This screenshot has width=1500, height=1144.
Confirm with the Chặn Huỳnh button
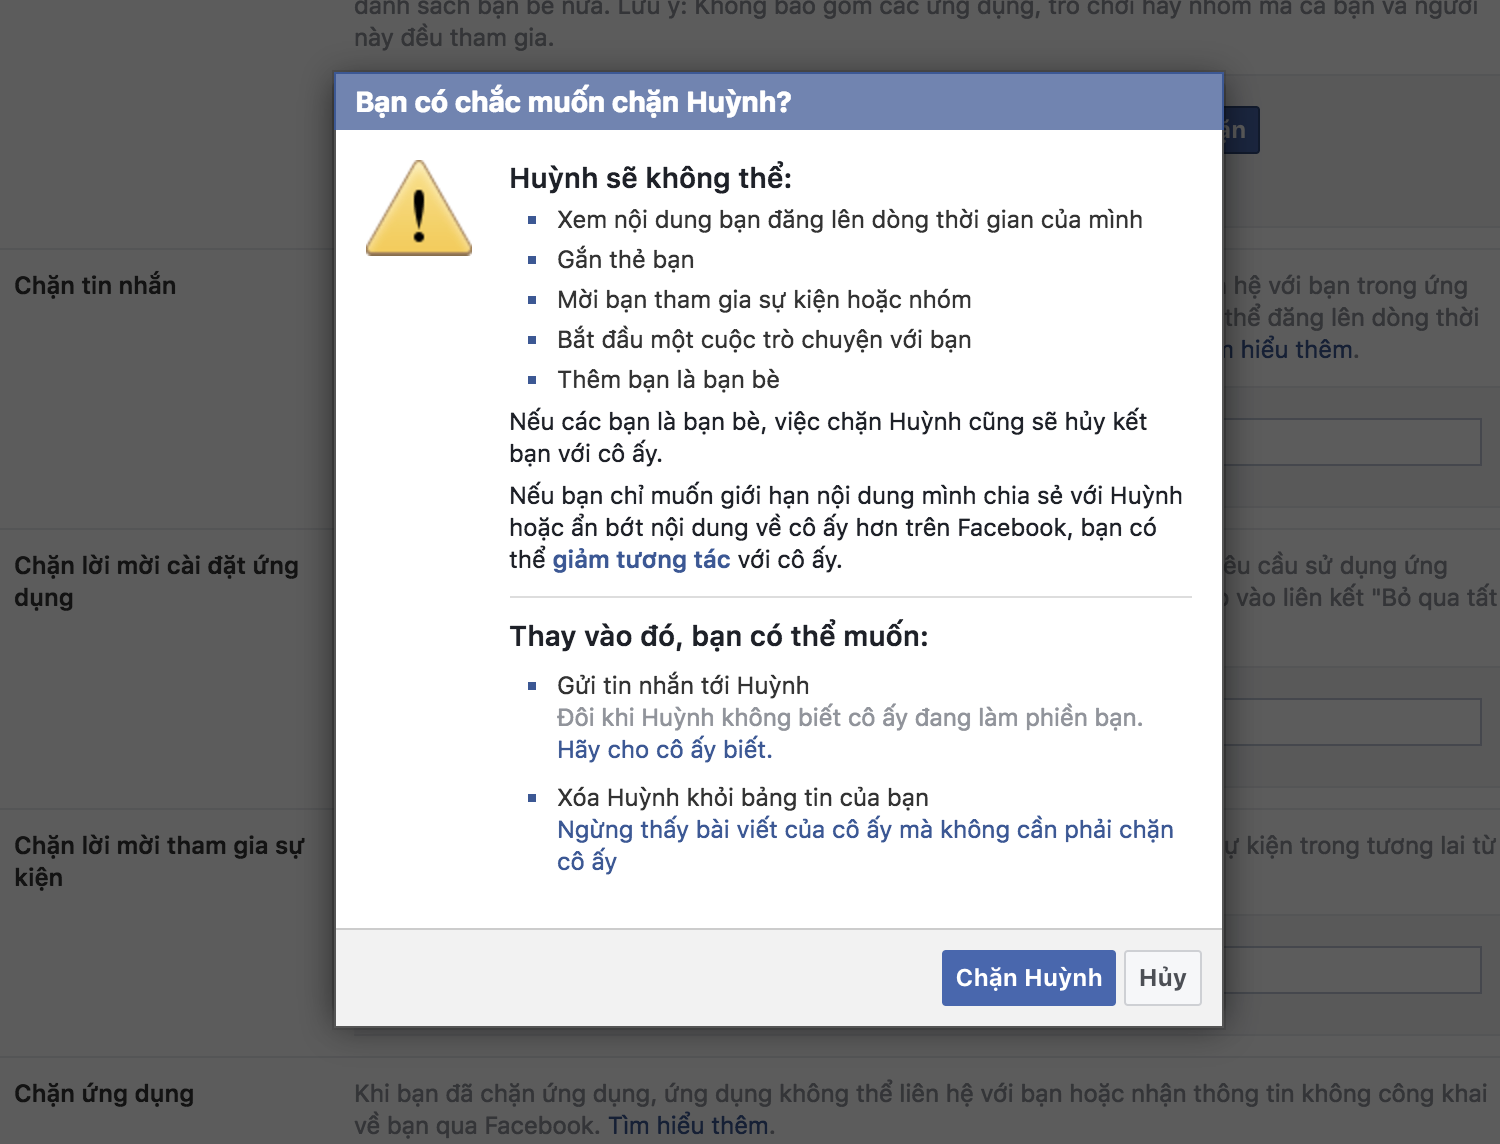tap(1028, 977)
